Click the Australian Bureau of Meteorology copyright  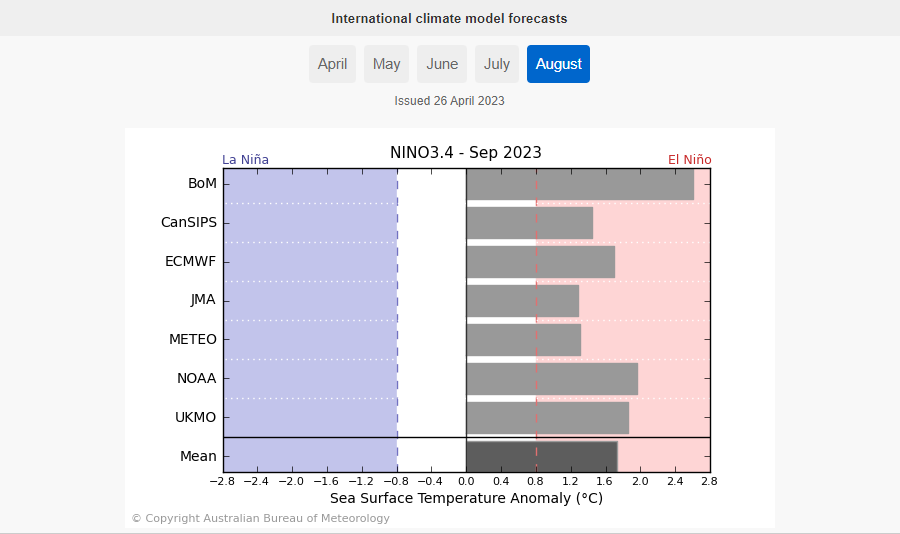pos(261,518)
